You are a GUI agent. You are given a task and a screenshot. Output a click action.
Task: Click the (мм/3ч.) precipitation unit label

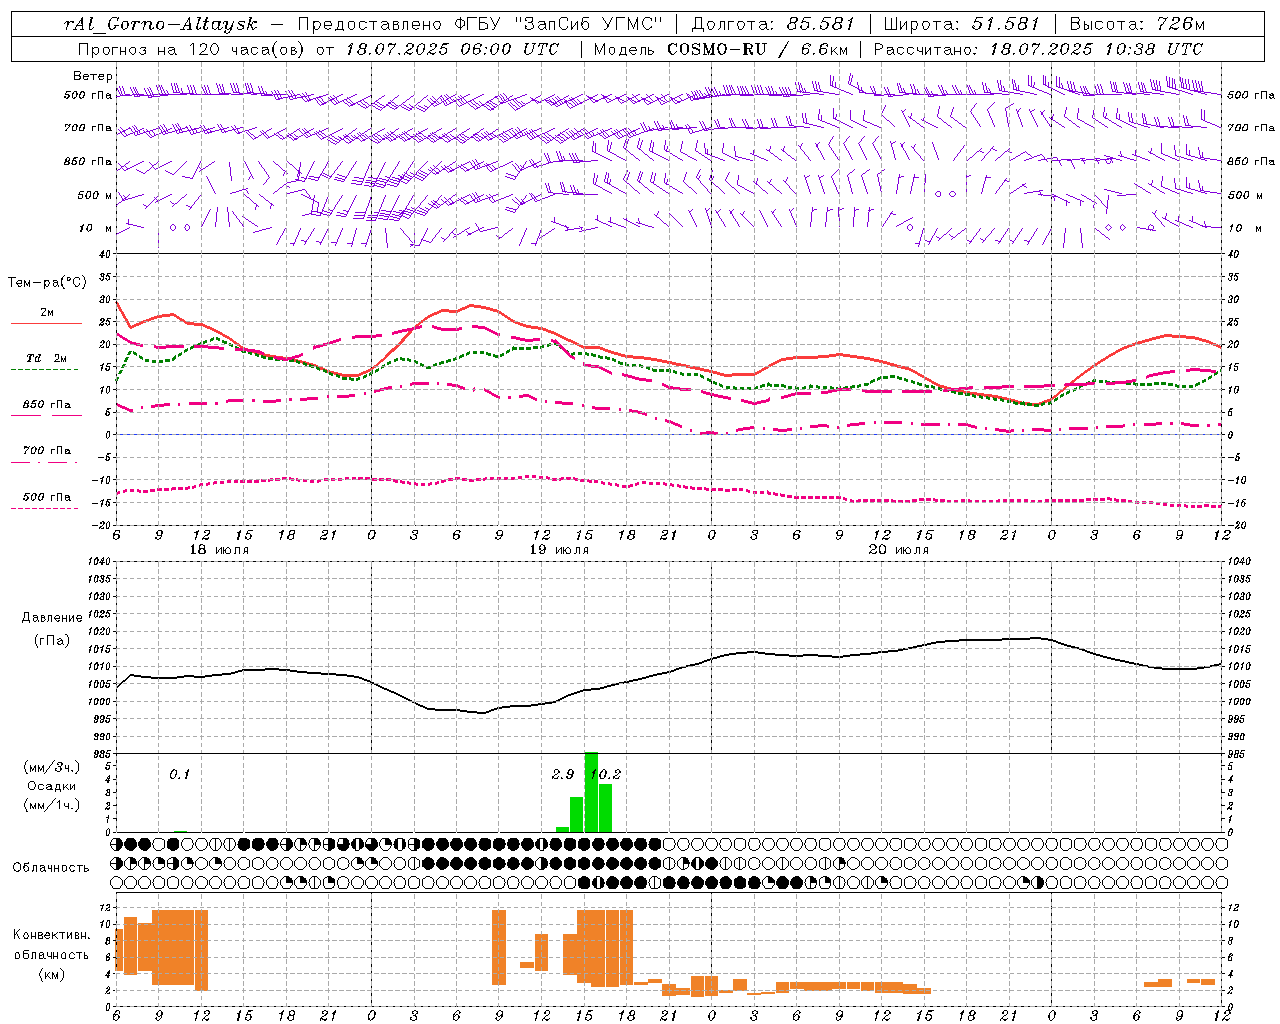pyautogui.click(x=52, y=767)
